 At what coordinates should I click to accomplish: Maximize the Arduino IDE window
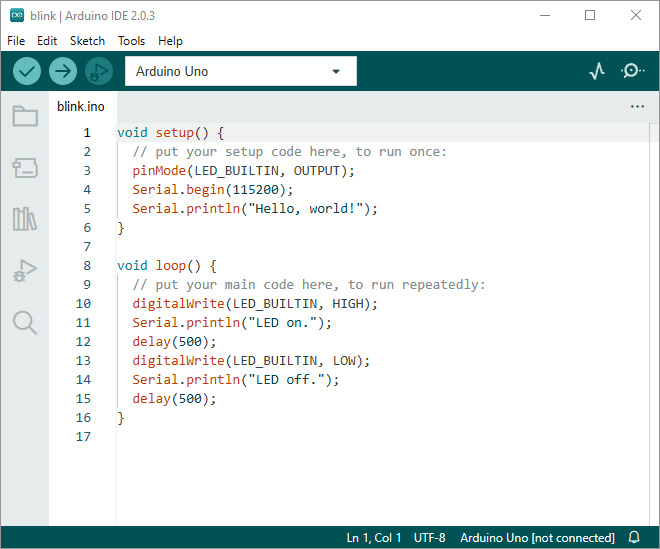point(590,16)
